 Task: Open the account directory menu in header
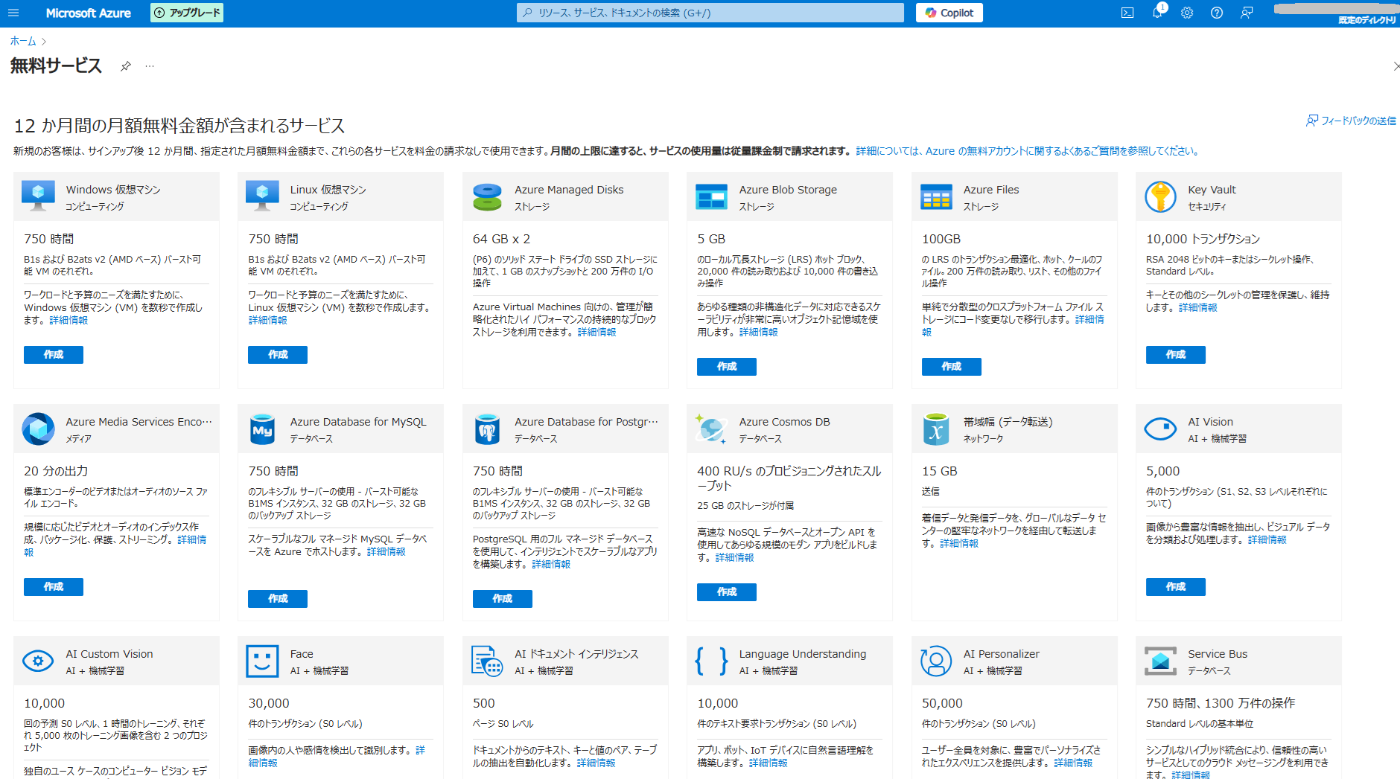(1336, 13)
